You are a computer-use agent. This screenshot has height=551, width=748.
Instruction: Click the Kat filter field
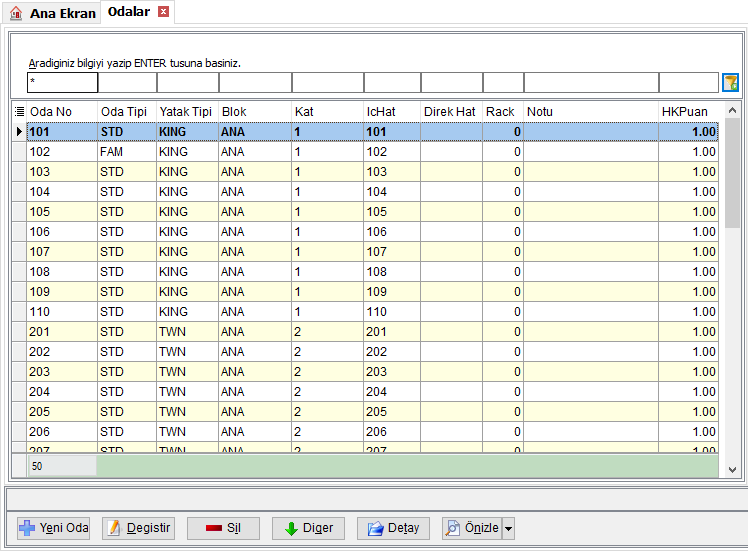point(328,83)
